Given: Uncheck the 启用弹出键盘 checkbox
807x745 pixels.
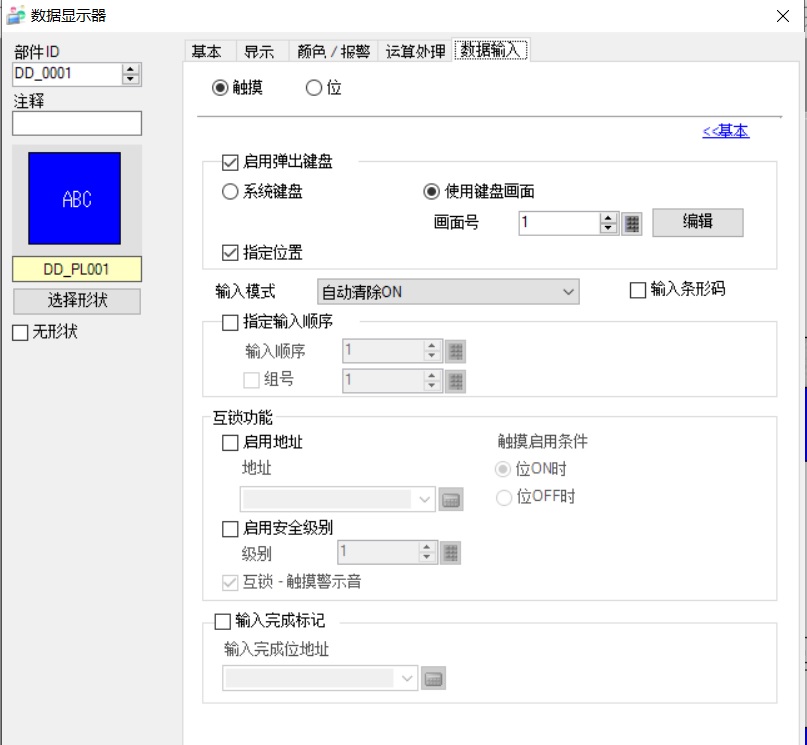Looking at the screenshot, I should tap(230, 162).
